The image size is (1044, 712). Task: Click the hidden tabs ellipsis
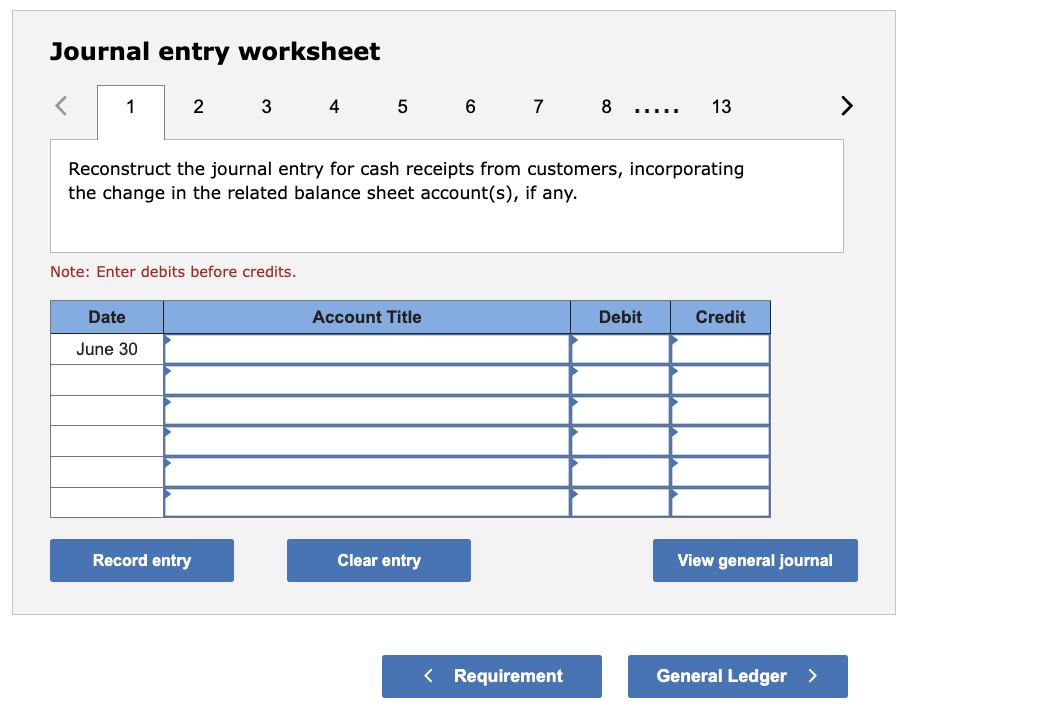[x=656, y=110]
